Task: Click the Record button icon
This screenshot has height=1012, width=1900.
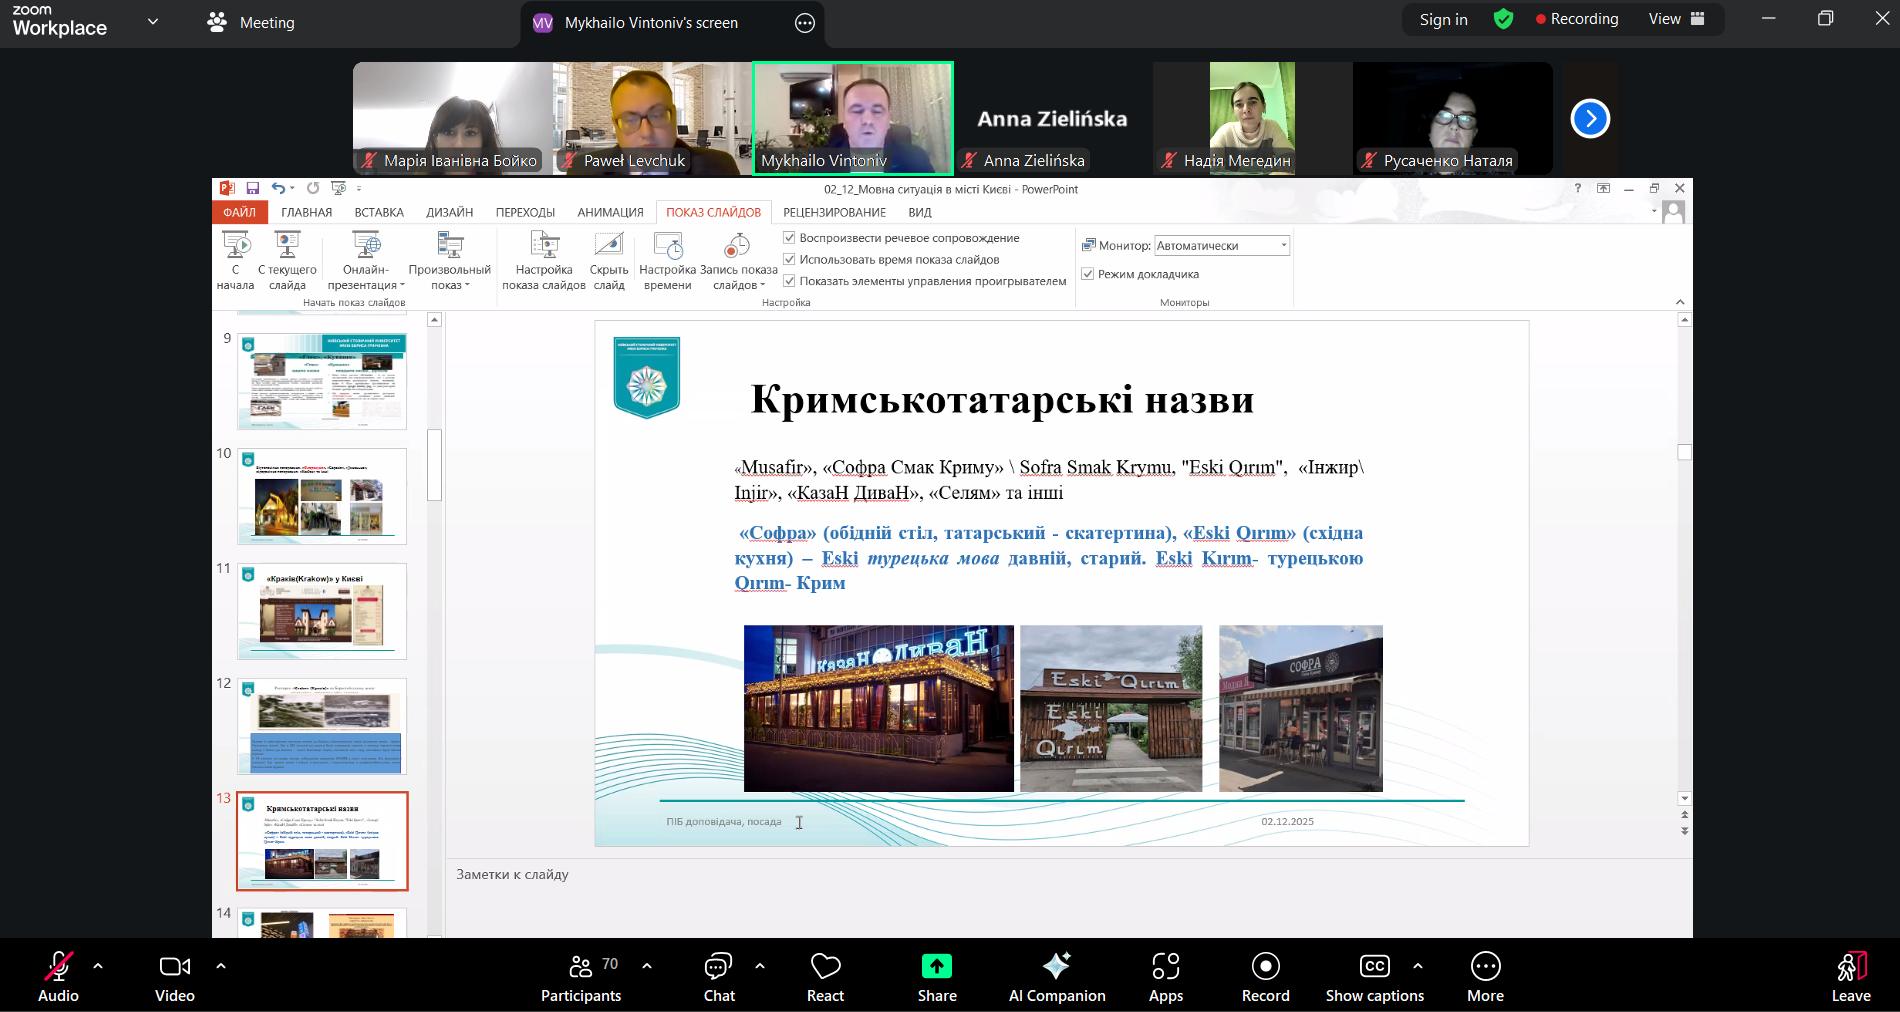Action: click(x=1265, y=966)
